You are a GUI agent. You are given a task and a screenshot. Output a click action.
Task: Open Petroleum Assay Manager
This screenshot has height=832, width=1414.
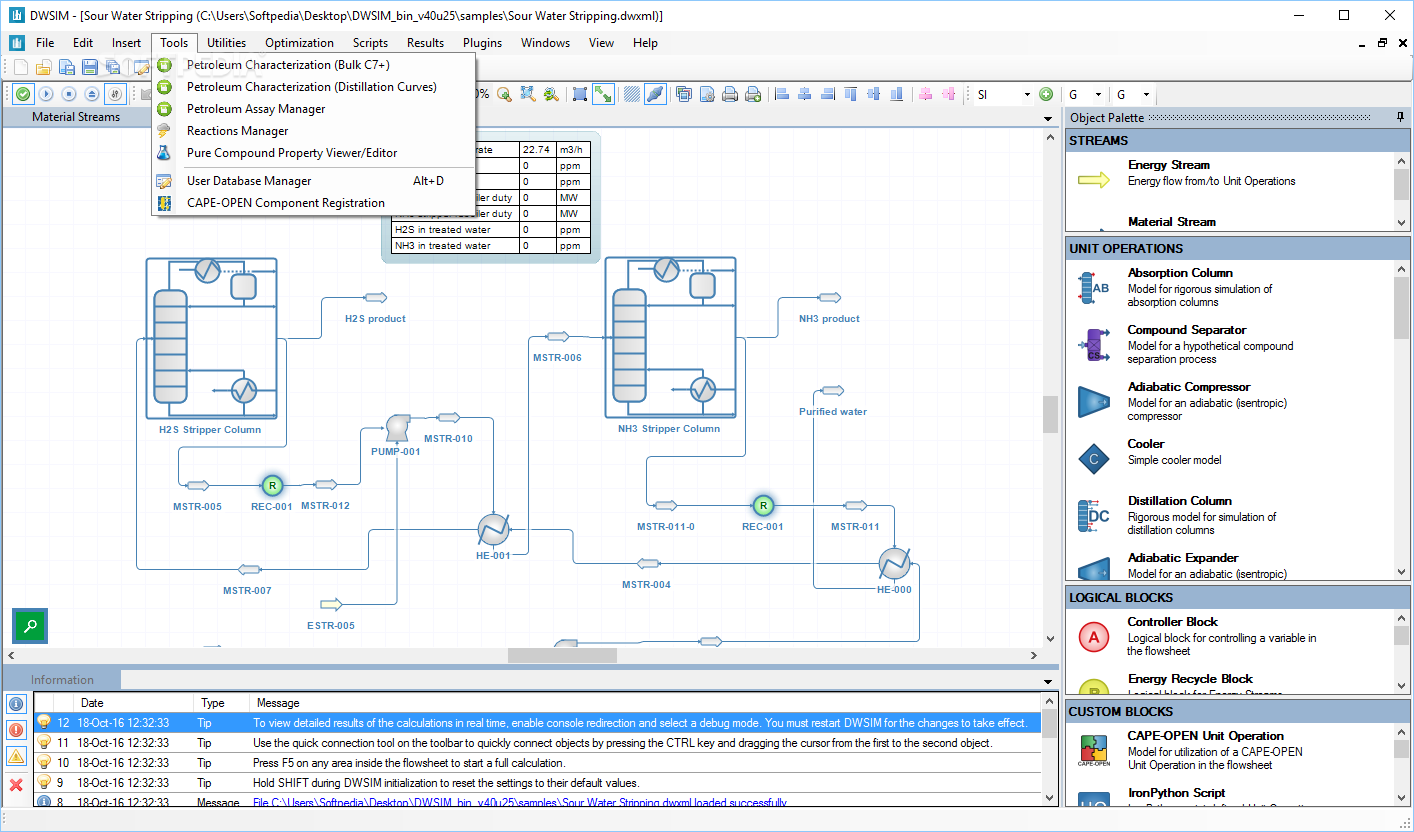click(313, 109)
